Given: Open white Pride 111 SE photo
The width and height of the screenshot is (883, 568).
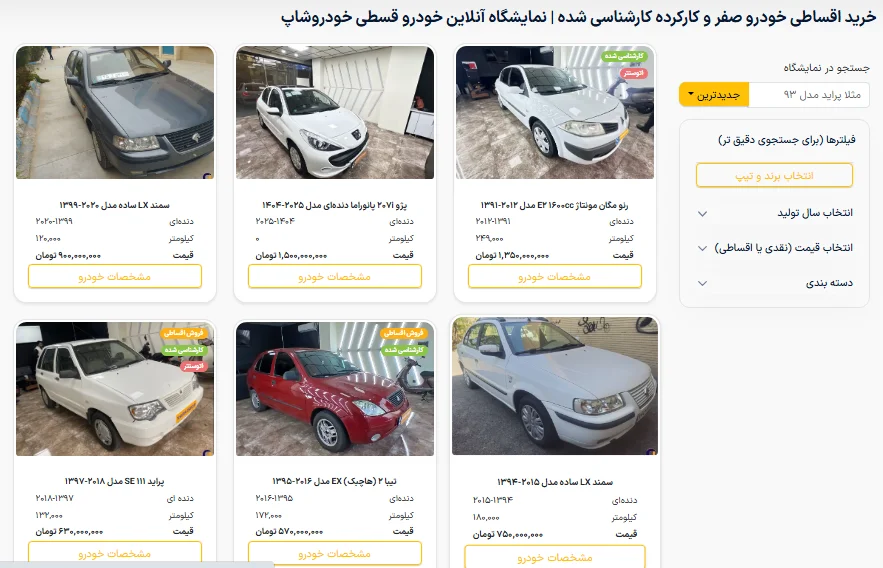Looking at the screenshot, I should 115,389.
